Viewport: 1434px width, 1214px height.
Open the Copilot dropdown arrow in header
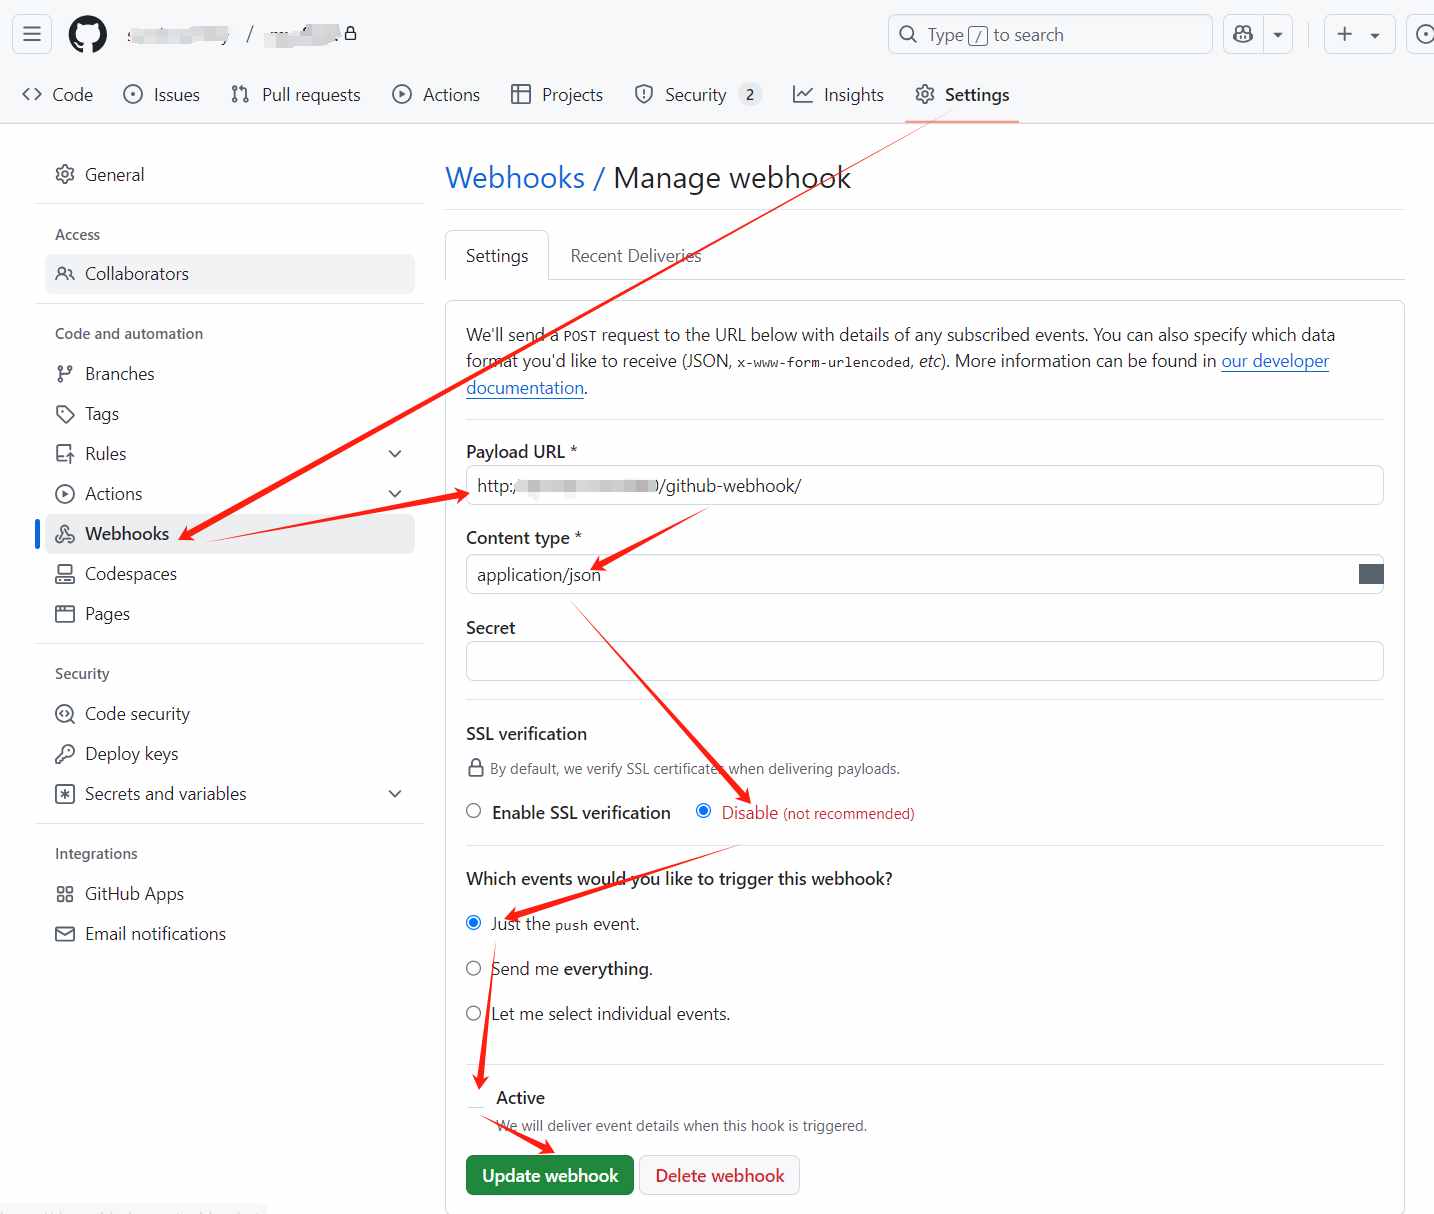click(1278, 34)
